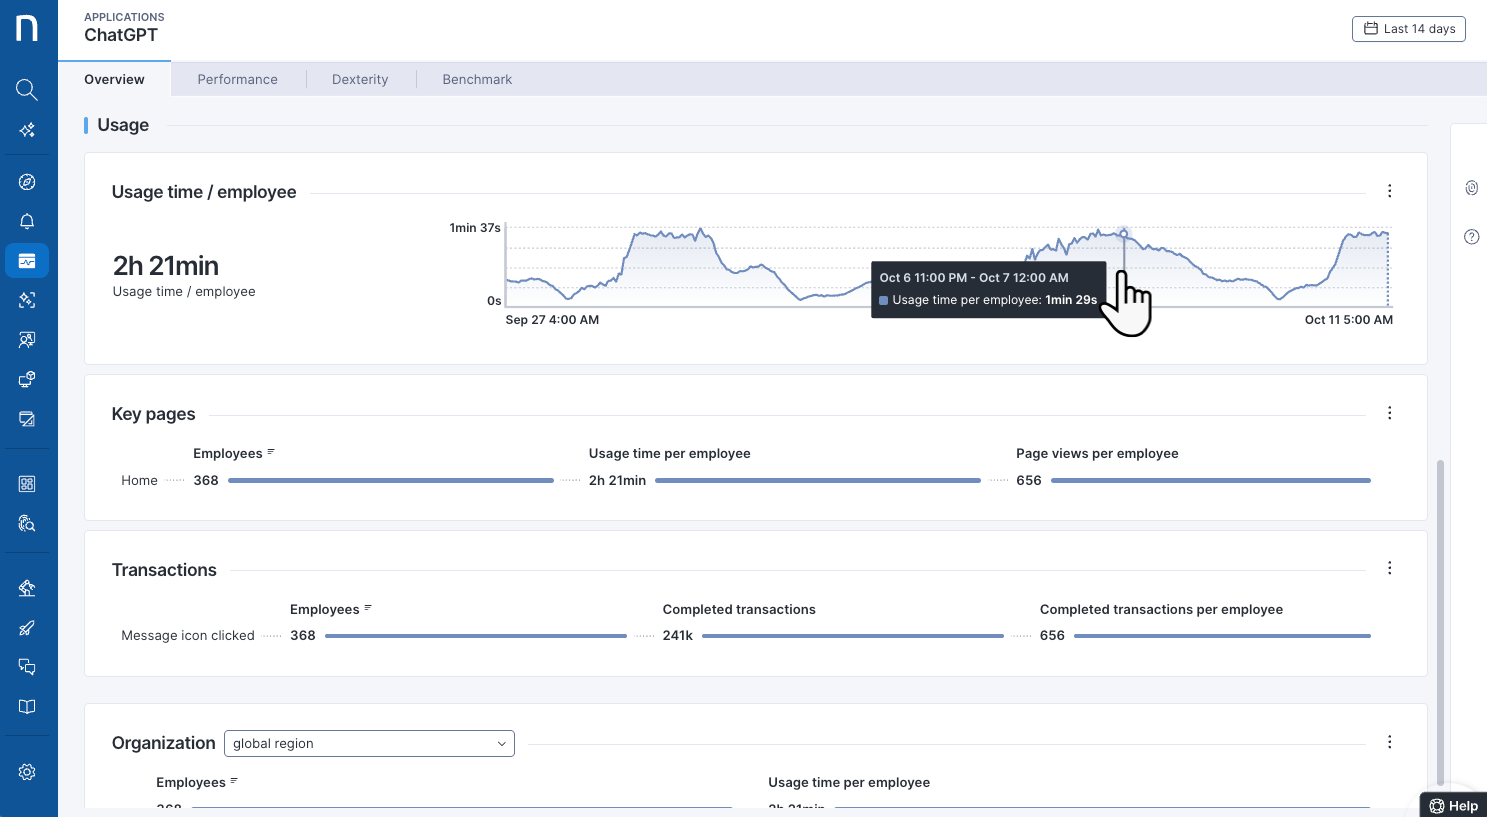Click the vertical page scrollbar

click(1440, 620)
